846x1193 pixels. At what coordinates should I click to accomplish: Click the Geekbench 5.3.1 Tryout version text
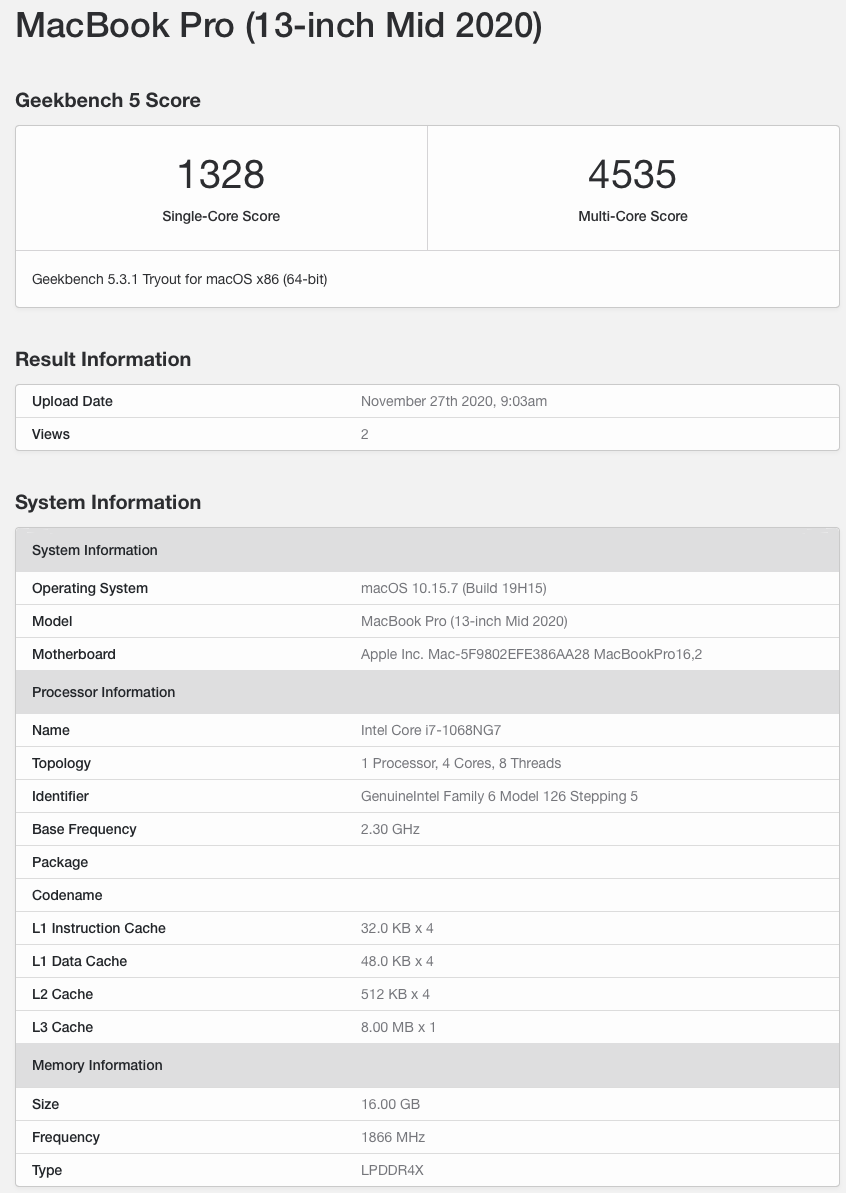pyautogui.click(x=180, y=279)
